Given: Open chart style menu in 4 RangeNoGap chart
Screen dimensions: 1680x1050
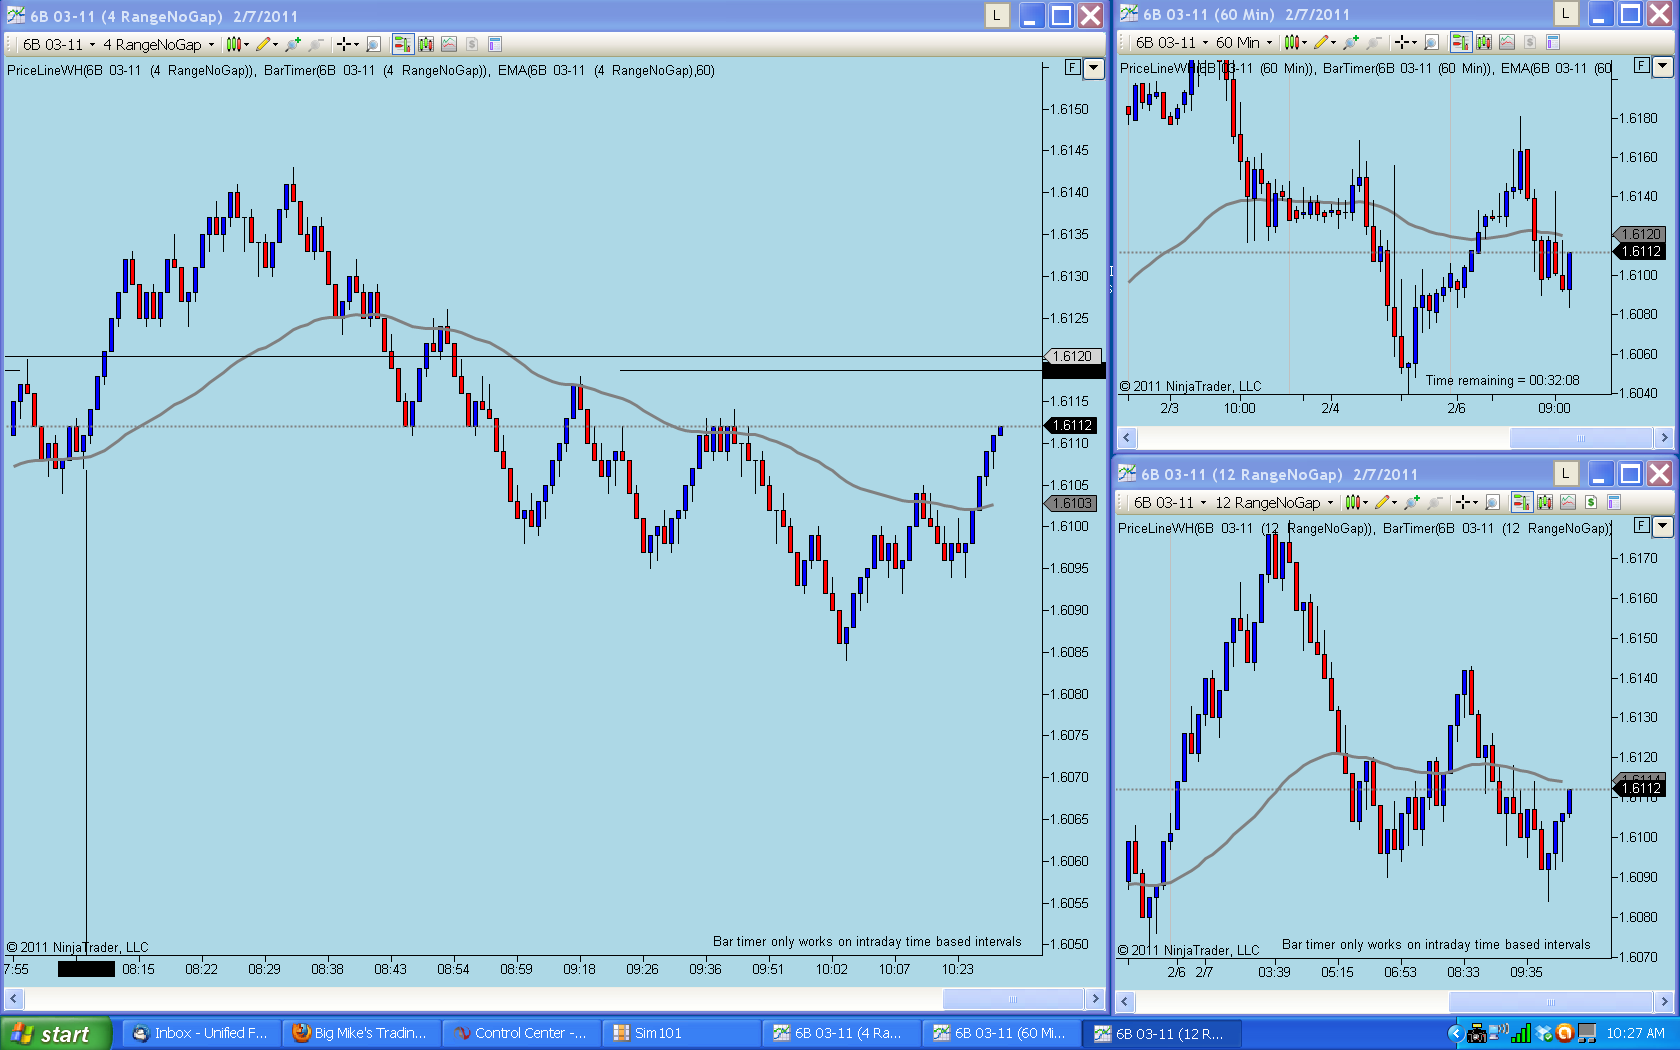Looking at the screenshot, I should click(x=236, y=44).
